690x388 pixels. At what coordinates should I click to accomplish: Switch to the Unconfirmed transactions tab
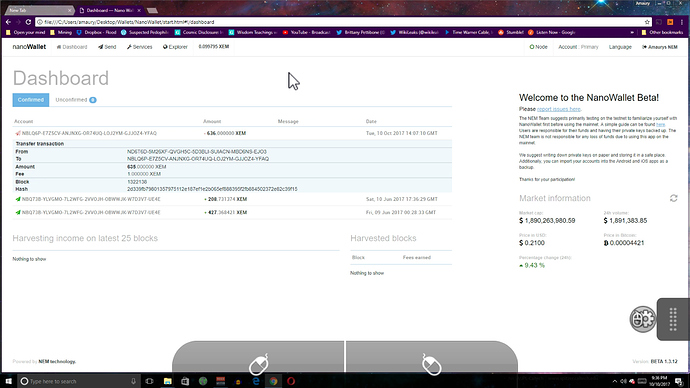point(76,100)
